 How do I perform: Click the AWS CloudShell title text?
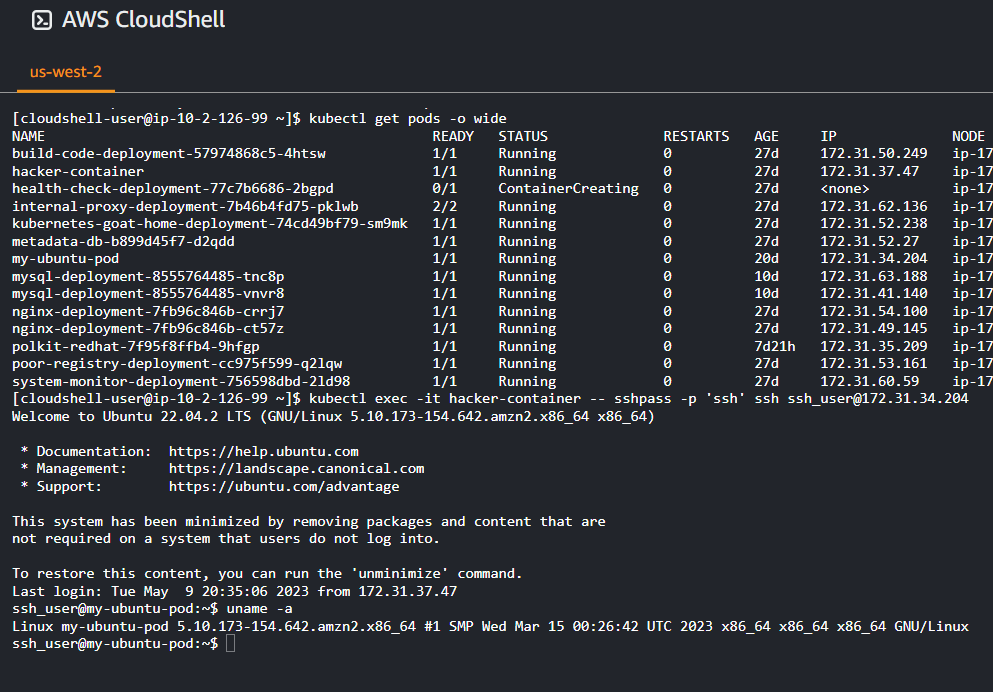142,19
